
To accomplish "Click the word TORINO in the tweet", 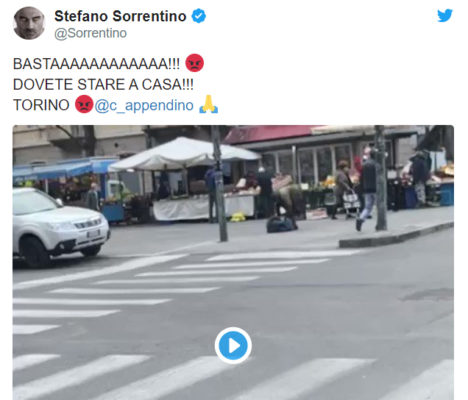I will [x=41, y=105].
